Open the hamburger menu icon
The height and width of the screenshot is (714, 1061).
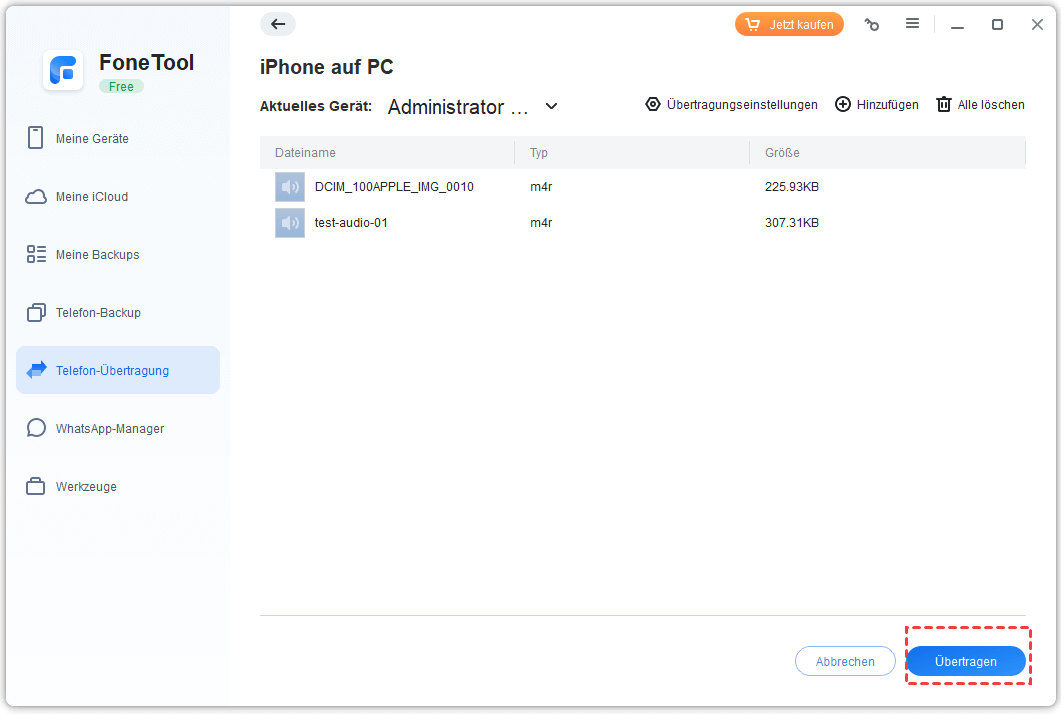click(912, 24)
